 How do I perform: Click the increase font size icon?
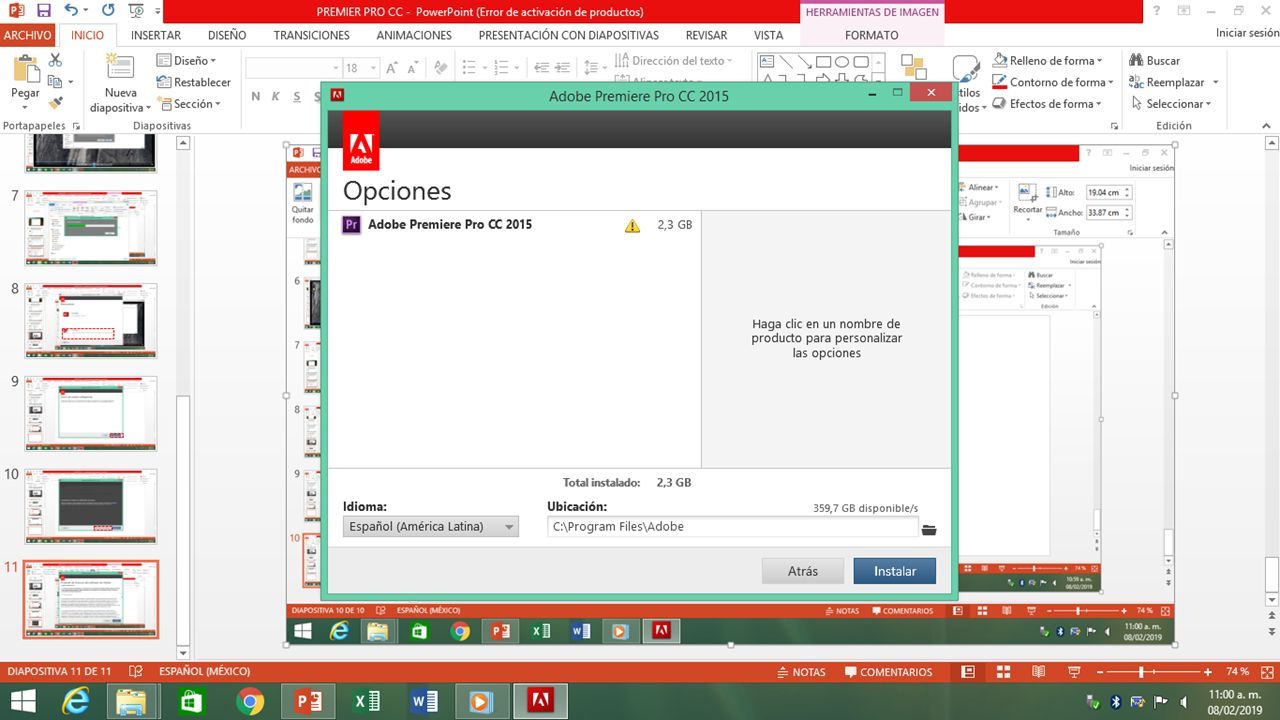pyautogui.click(x=393, y=68)
